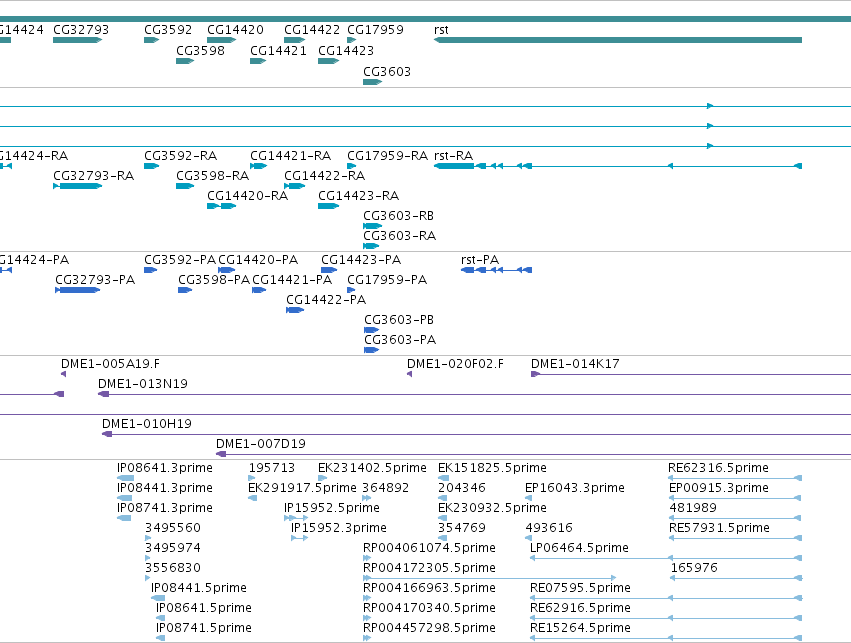Click the CG3603-PA protein label
The image size is (851, 643).
[400, 340]
